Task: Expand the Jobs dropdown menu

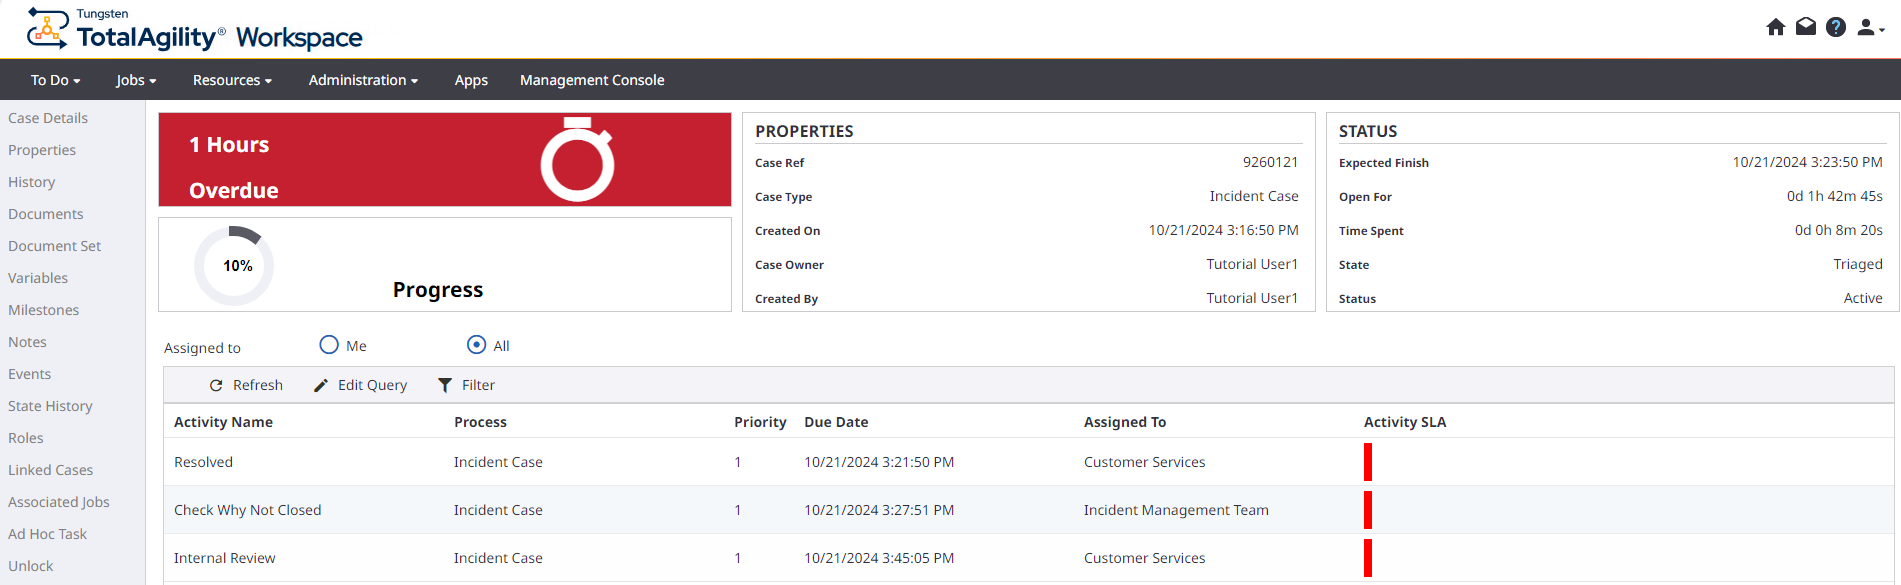Action: click(134, 80)
